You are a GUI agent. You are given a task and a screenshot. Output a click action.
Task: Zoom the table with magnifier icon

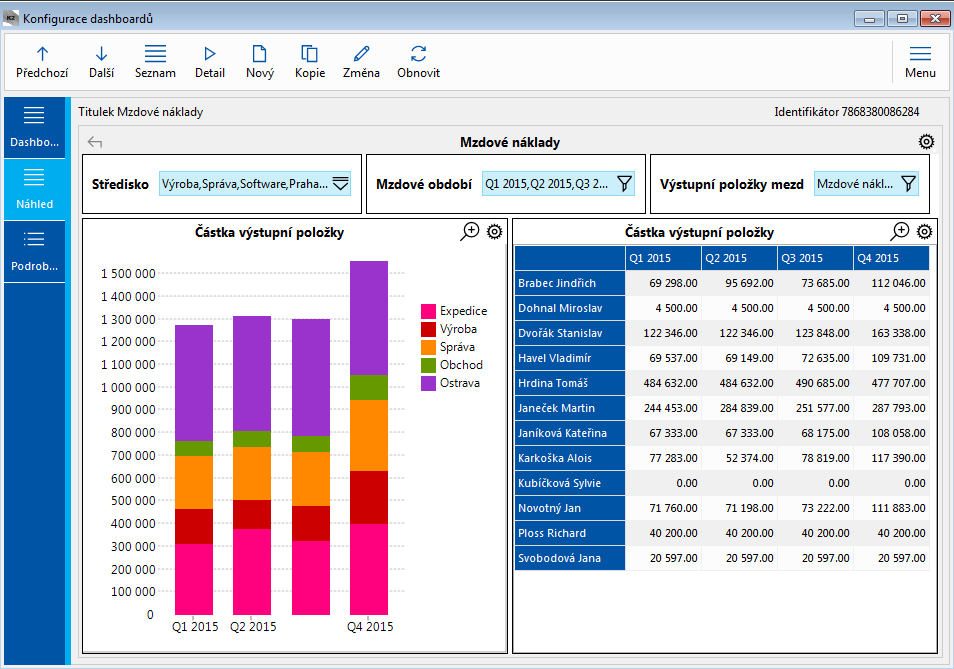point(900,231)
